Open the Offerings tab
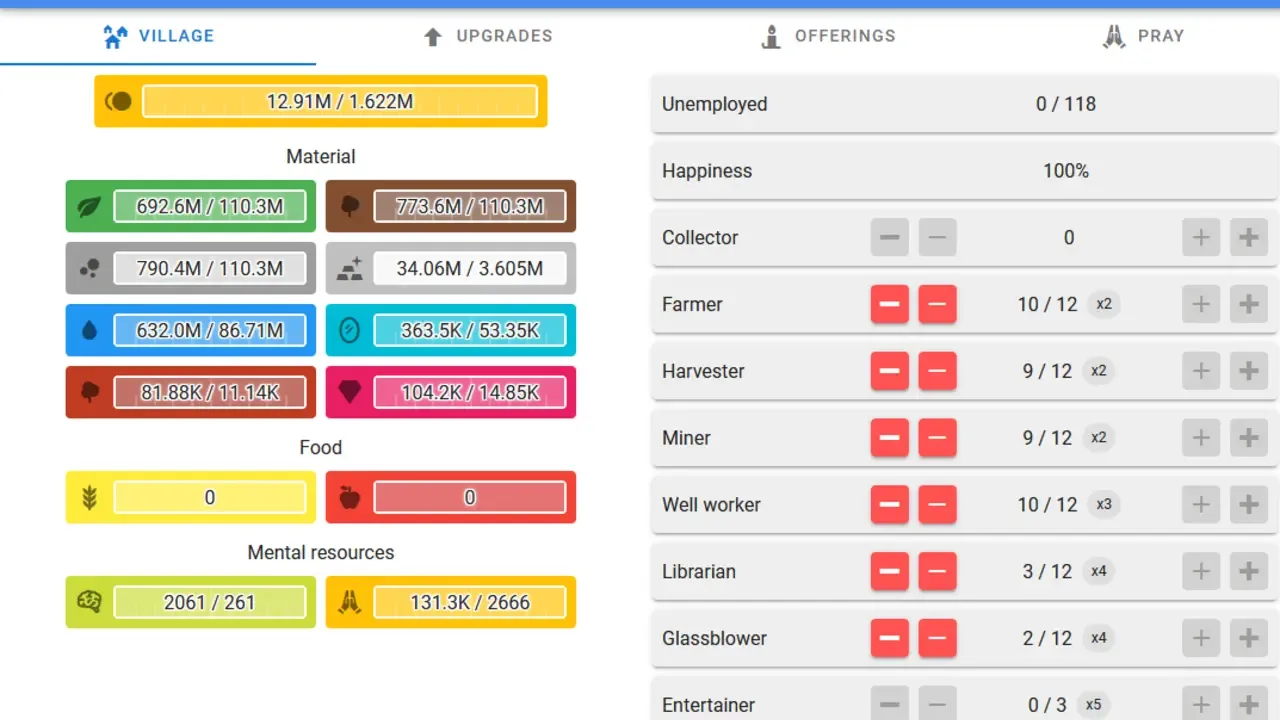This screenshot has width=1280, height=720. (827, 36)
